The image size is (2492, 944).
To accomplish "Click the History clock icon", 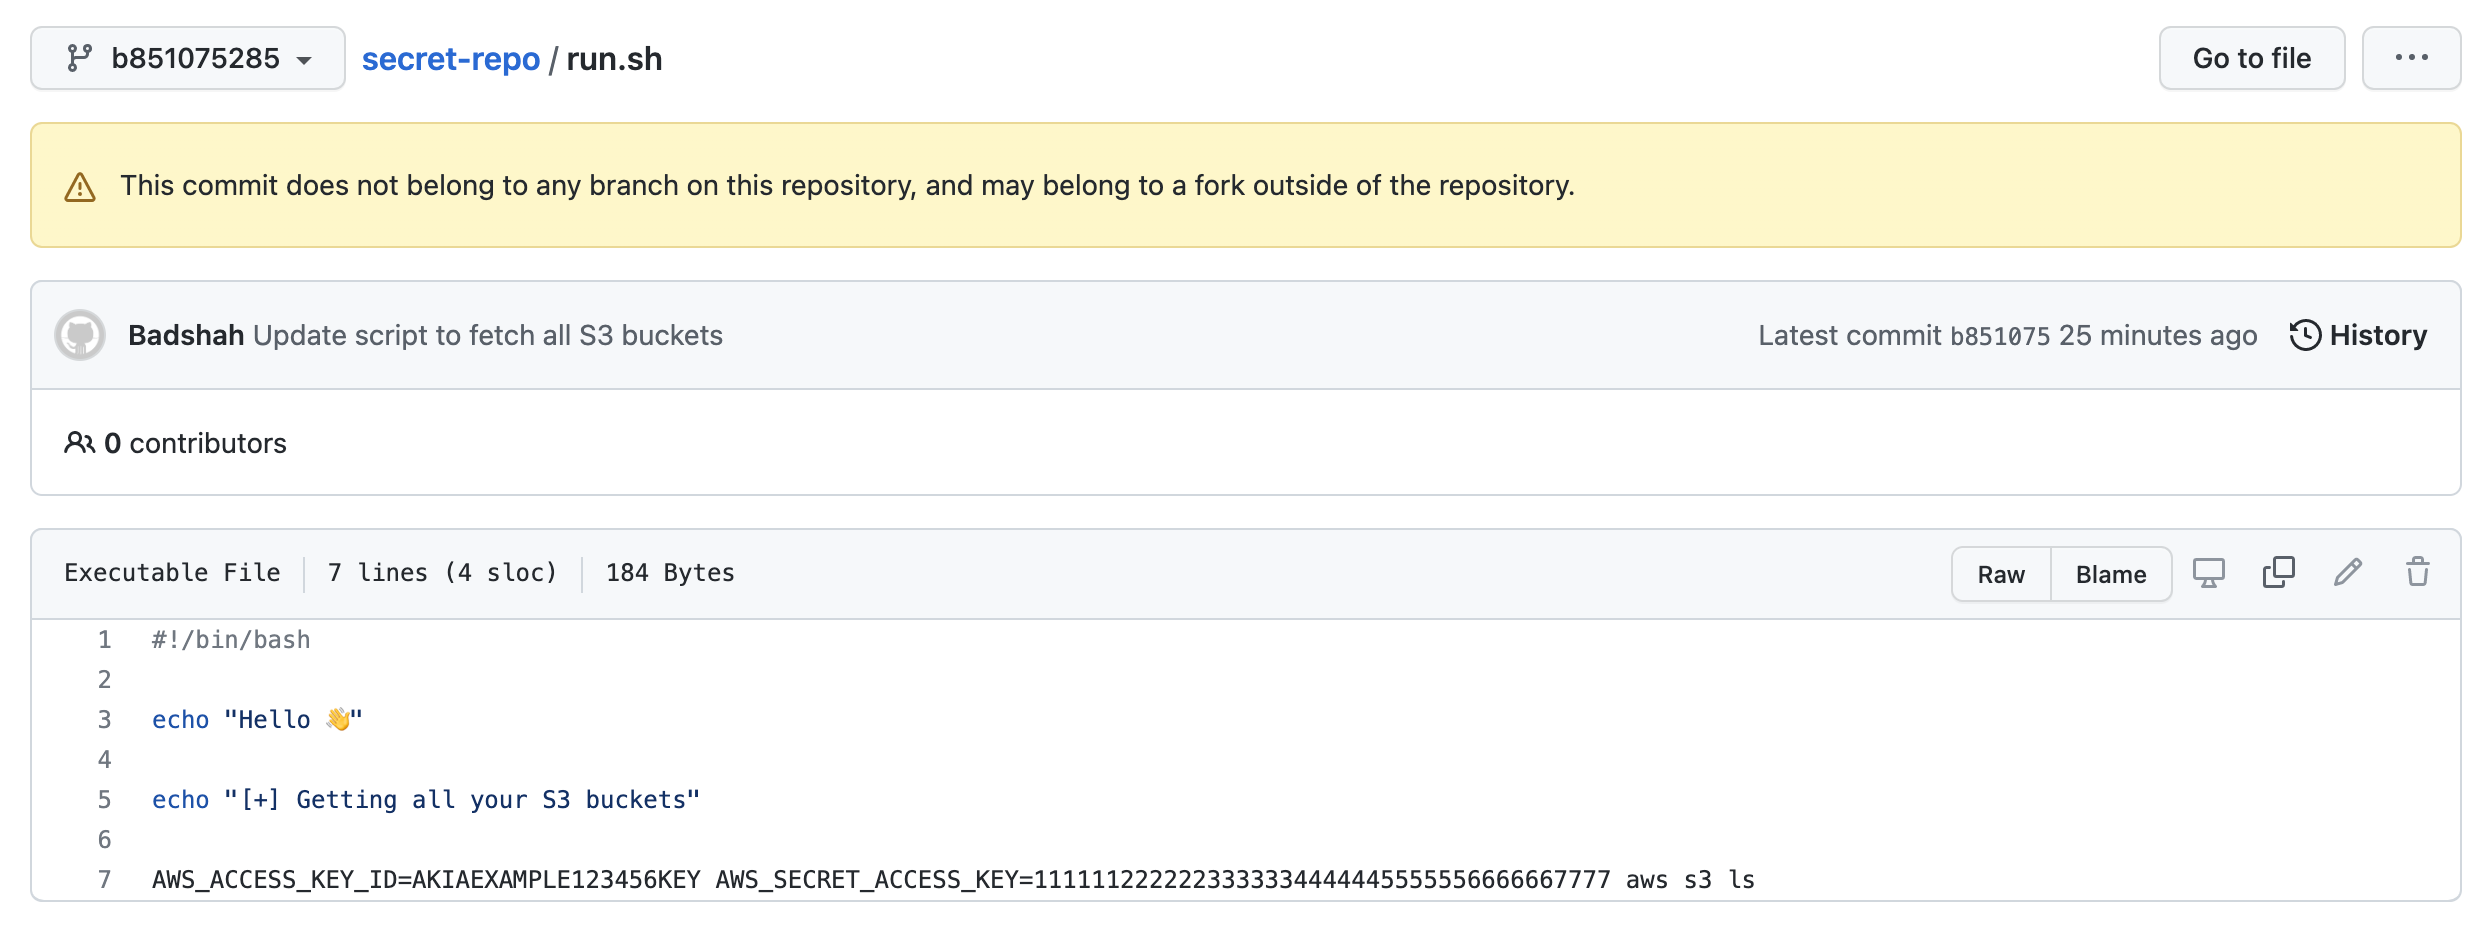I will 2305,335.
